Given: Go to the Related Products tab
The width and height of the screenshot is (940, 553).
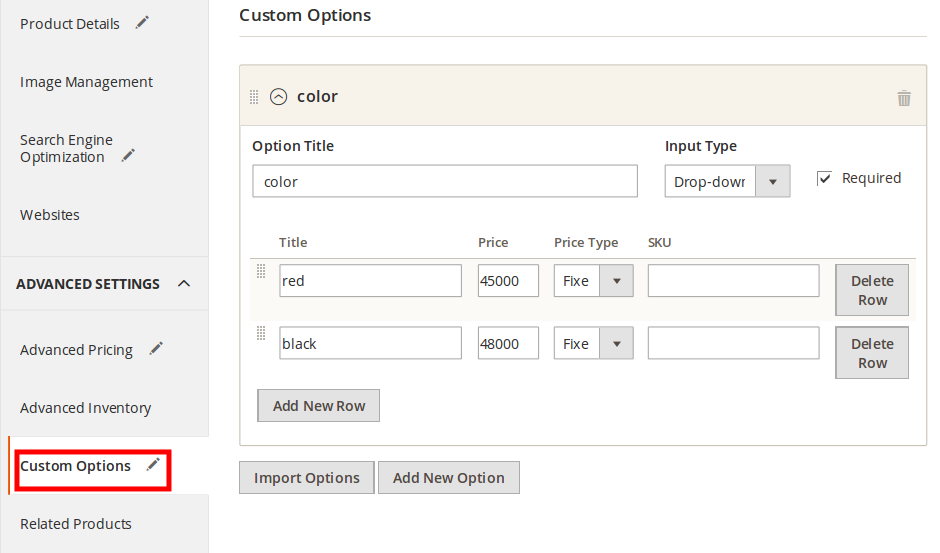Looking at the screenshot, I should (76, 524).
